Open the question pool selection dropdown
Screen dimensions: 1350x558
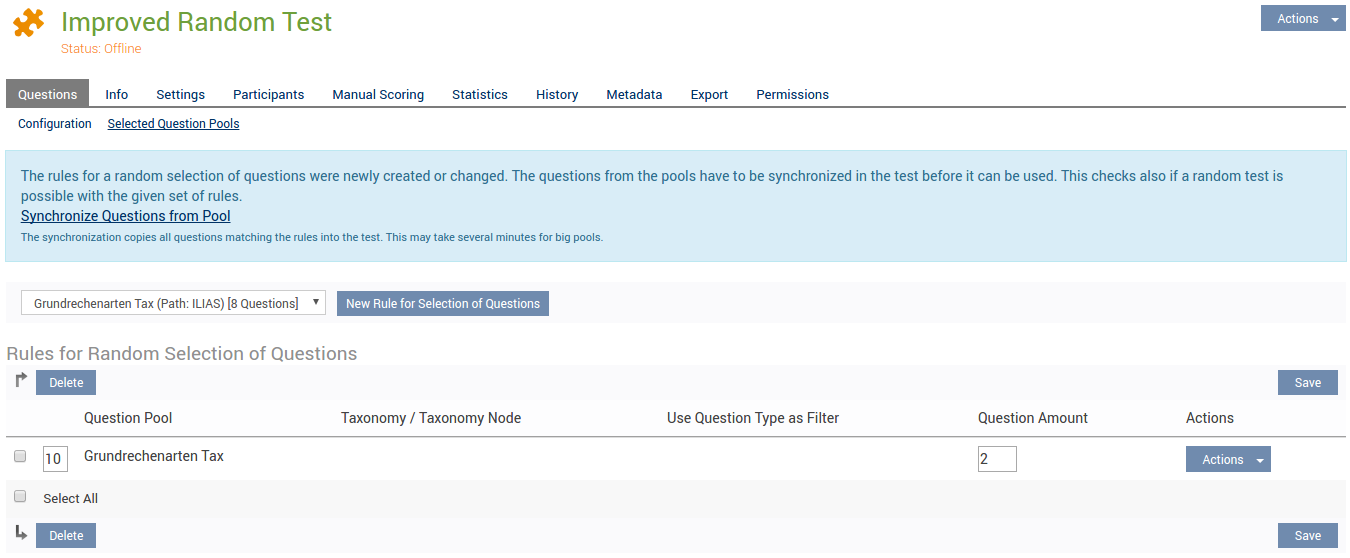point(173,303)
